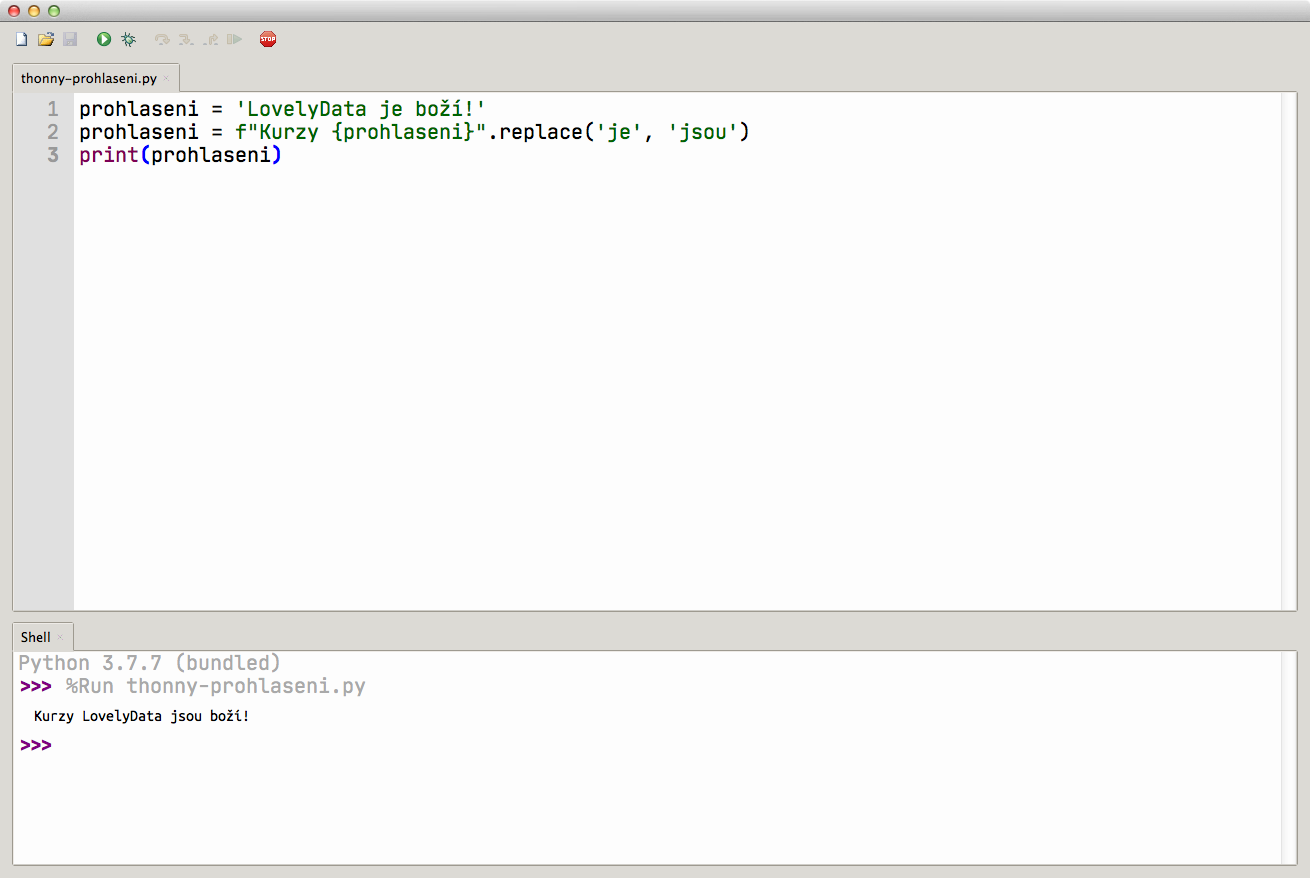Click the 'LovelyData je boží!' string on line 1
The width and height of the screenshot is (1310, 878).
click(x=360, y=109)
